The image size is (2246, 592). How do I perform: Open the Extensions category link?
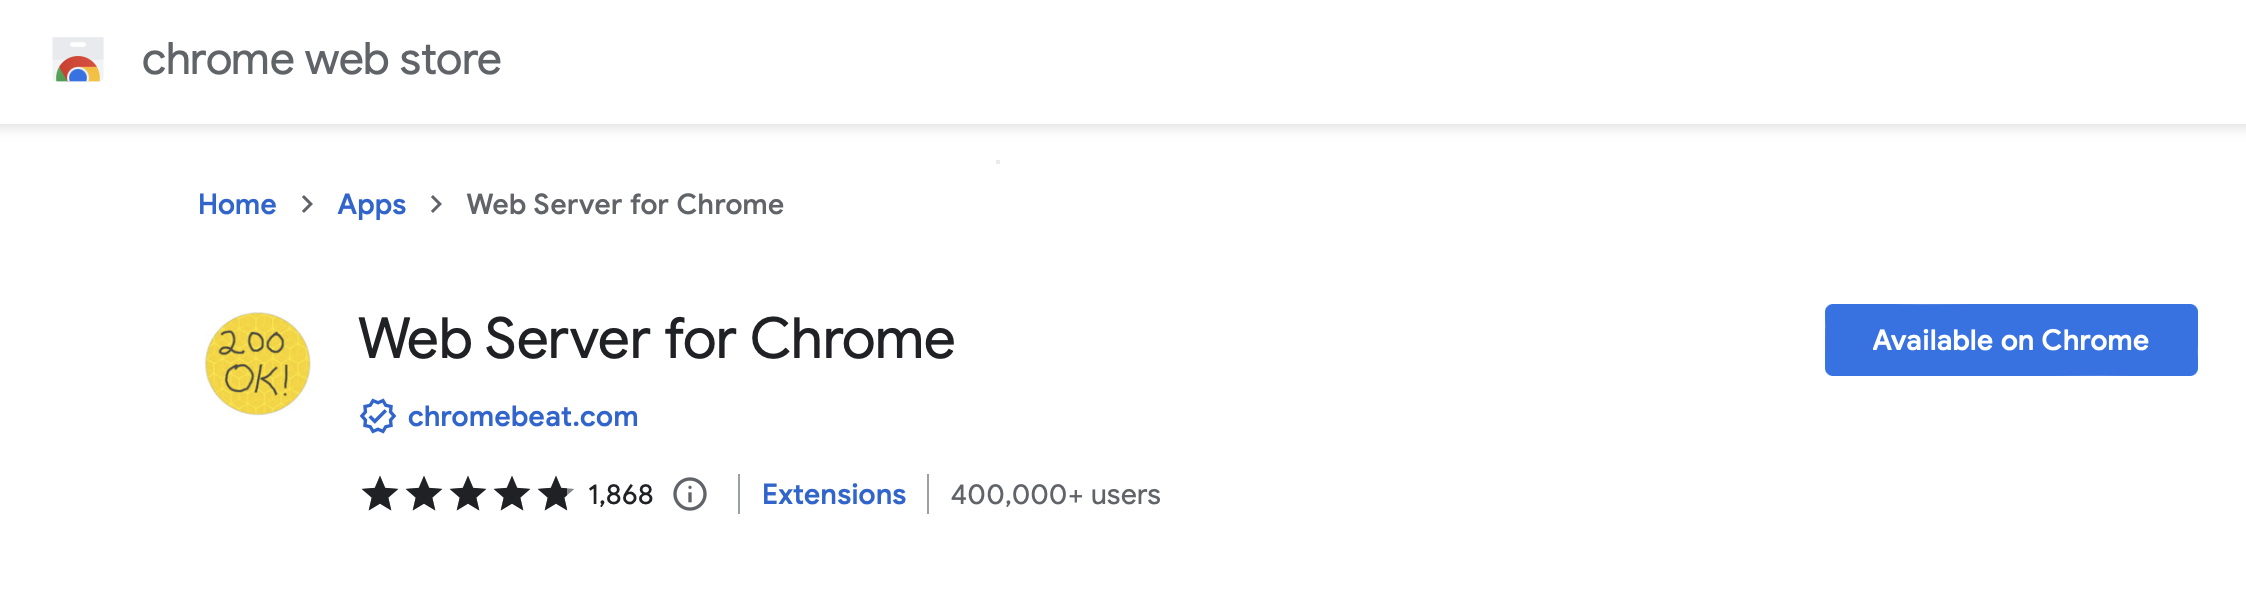(834, 494)
